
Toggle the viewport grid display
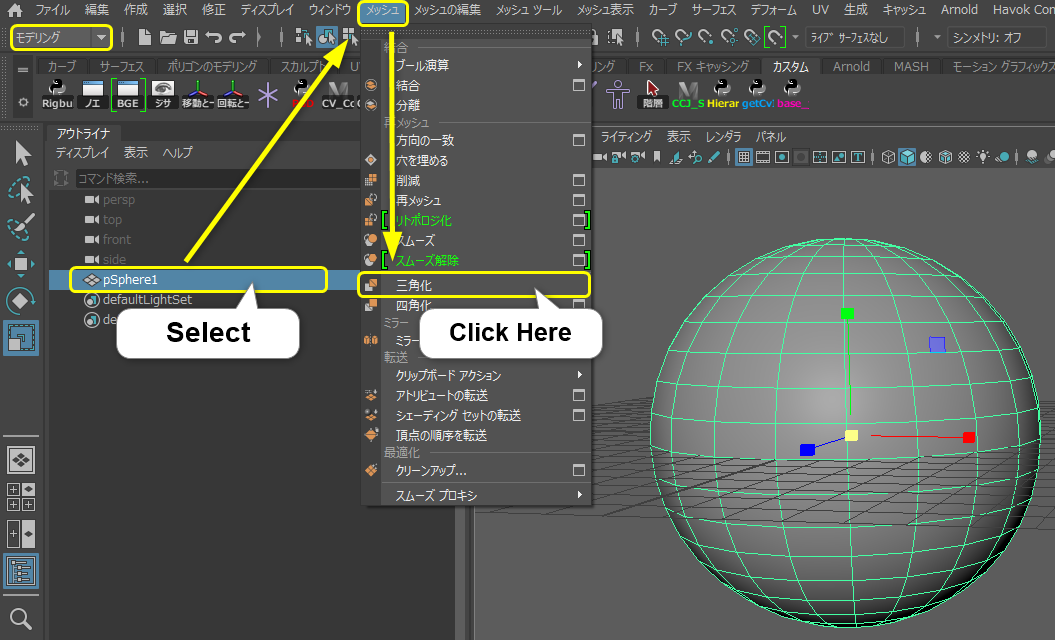click(x=744, y=157)
